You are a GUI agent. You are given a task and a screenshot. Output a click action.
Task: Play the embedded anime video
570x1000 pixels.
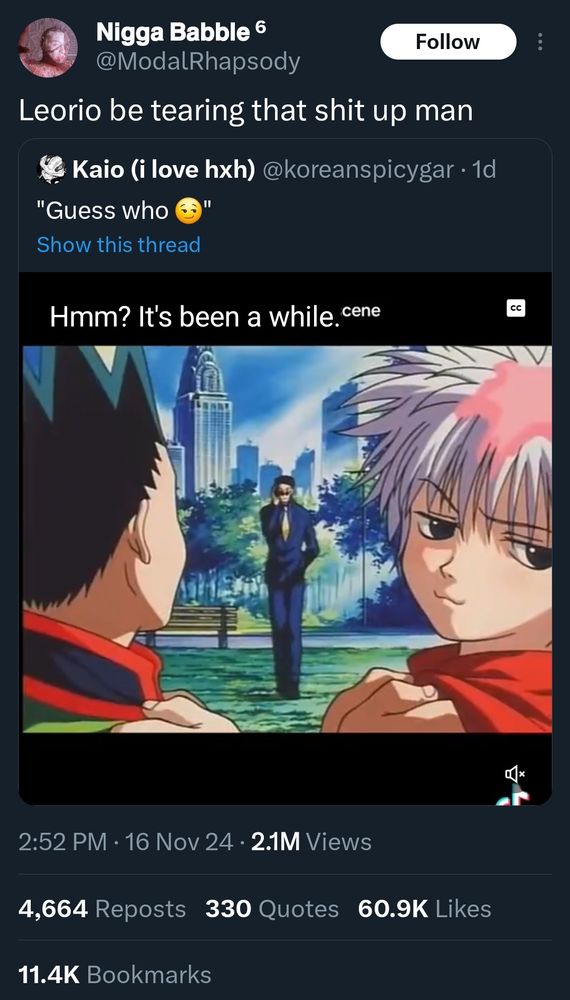pos(285,539)
